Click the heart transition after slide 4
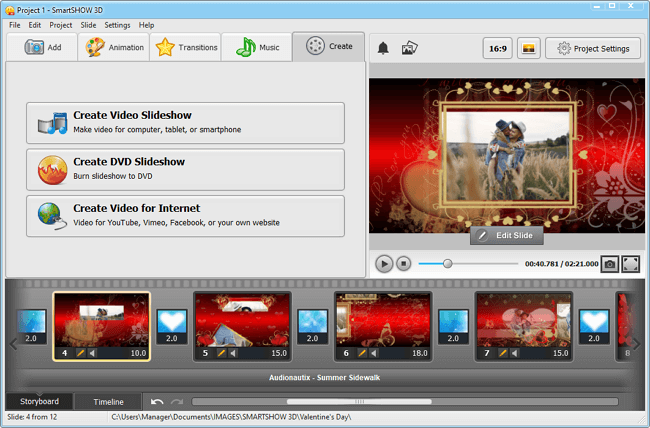 click(172, 326)
